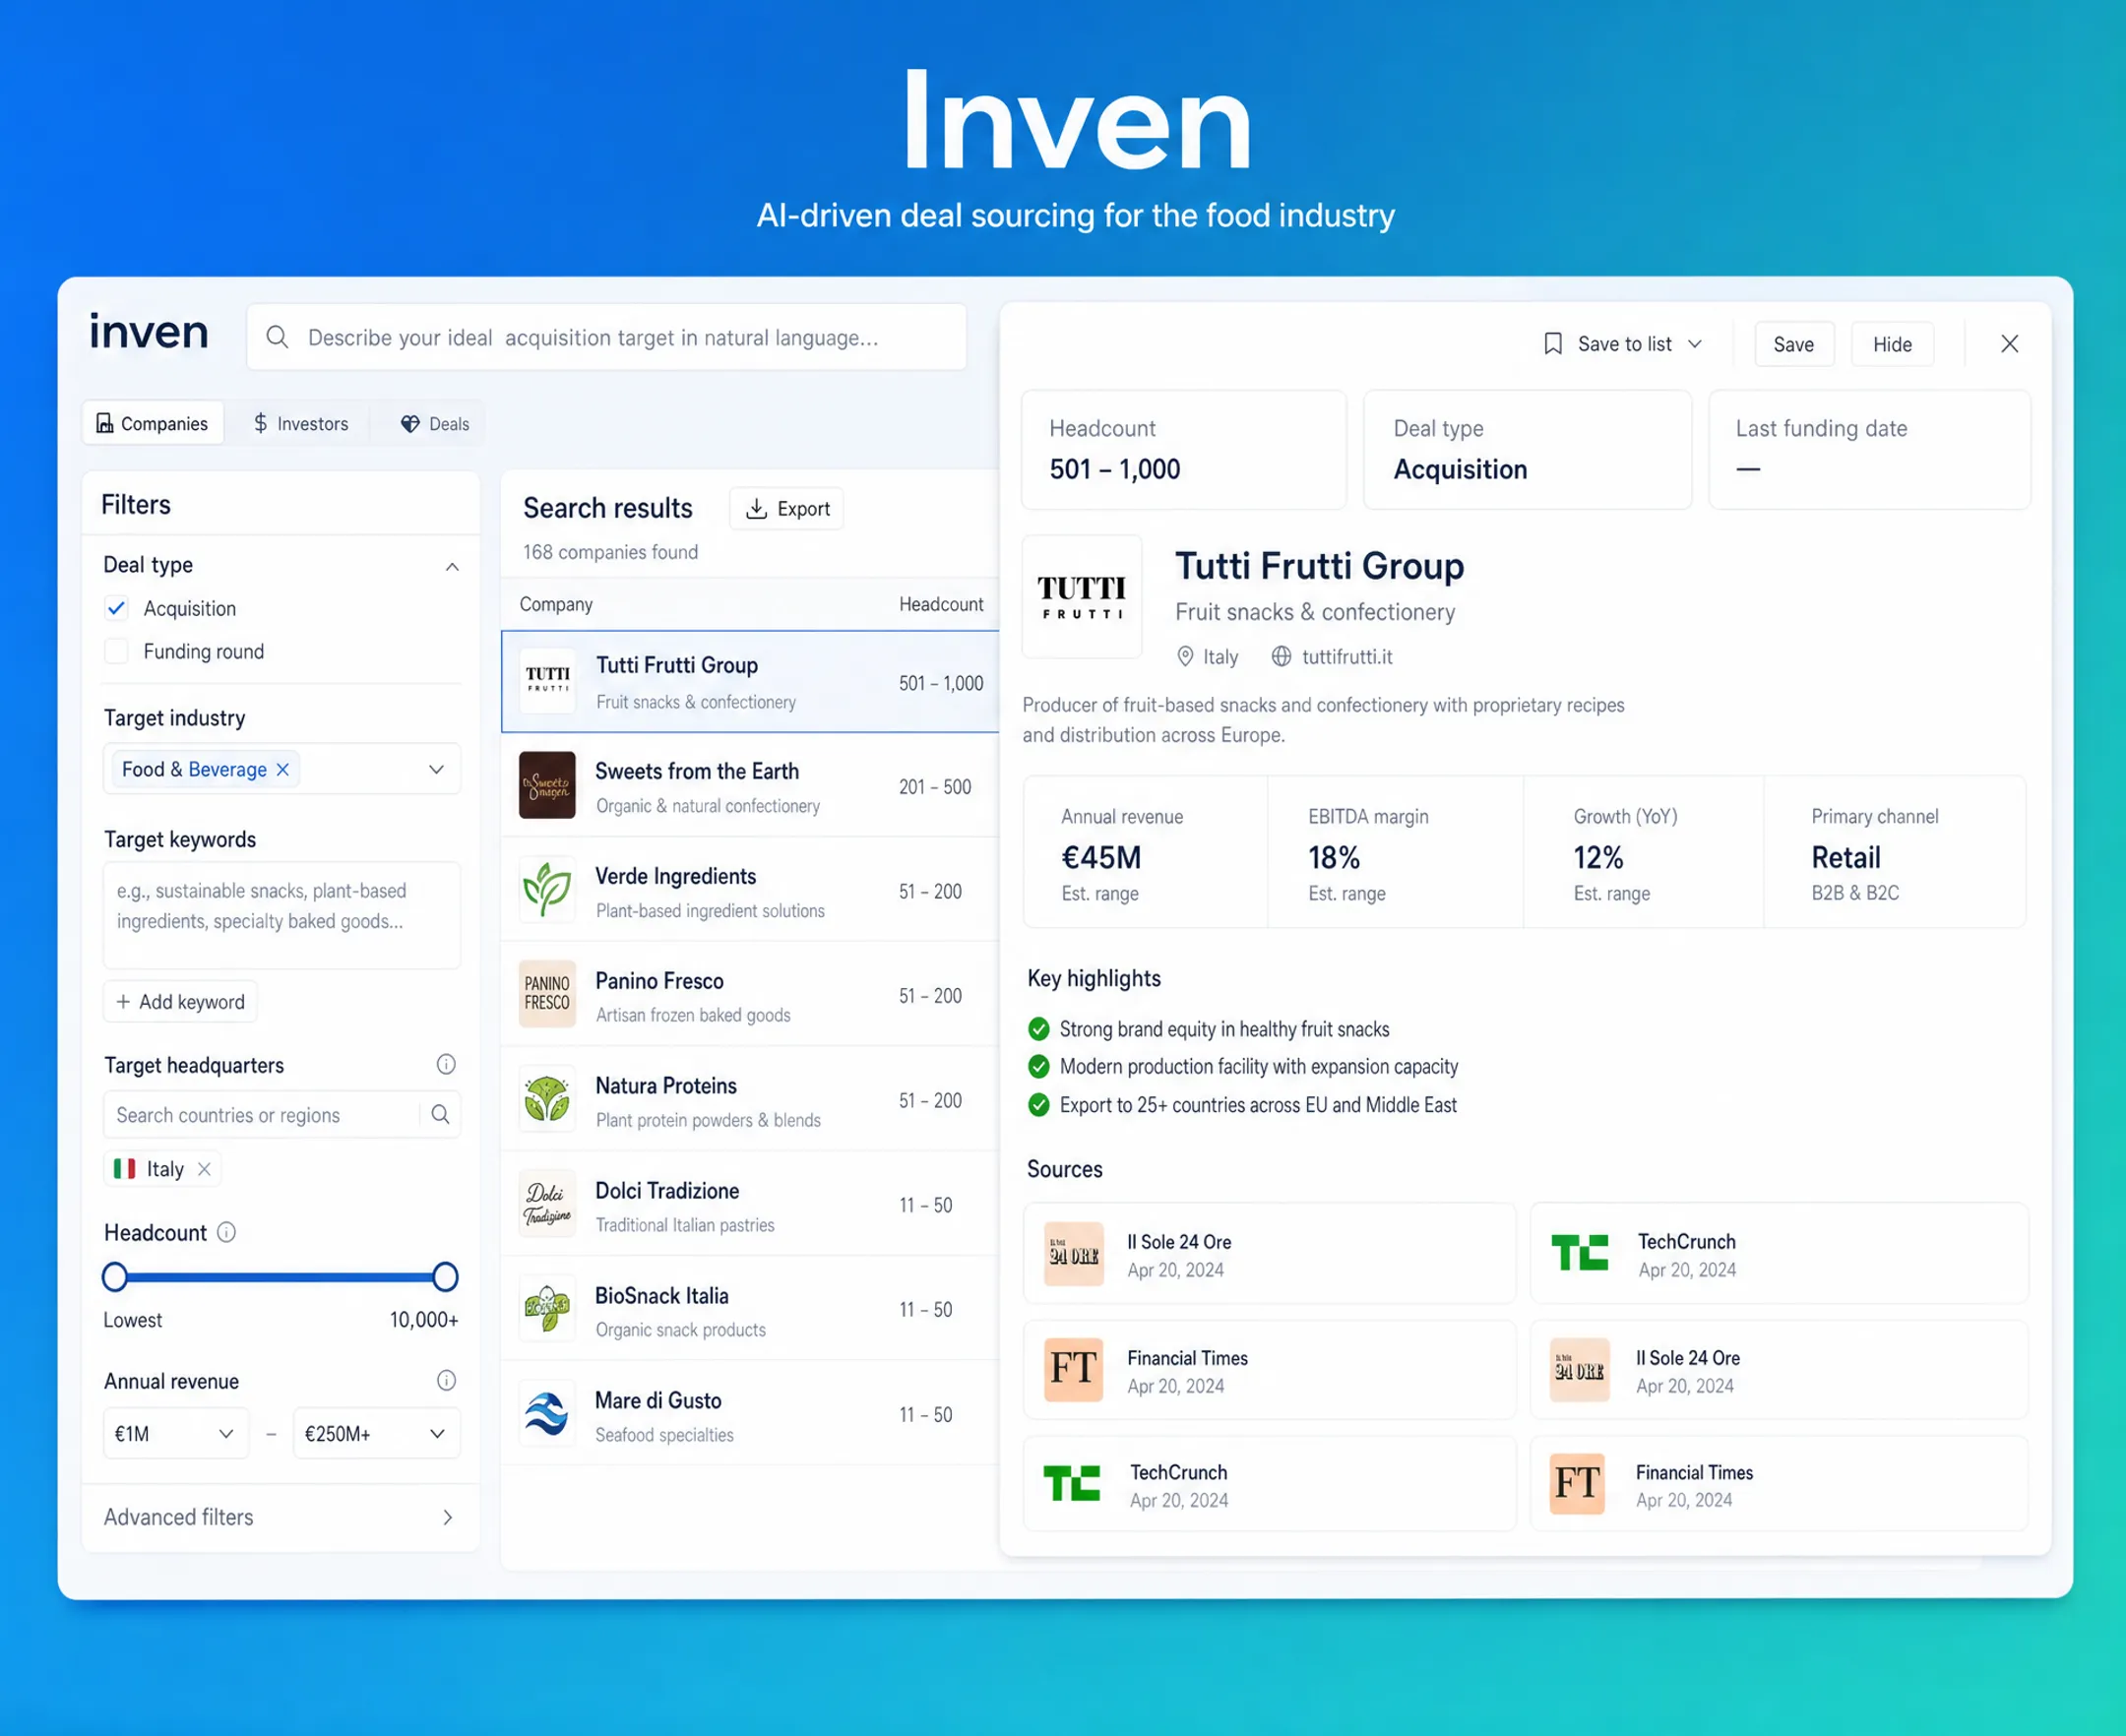Click the Export button
The height and width of the screenshot is (1736, 2126).
coord(787,508)
